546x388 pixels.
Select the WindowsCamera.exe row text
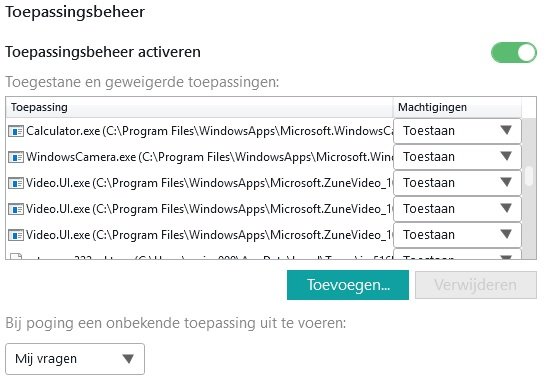[210, 157]
